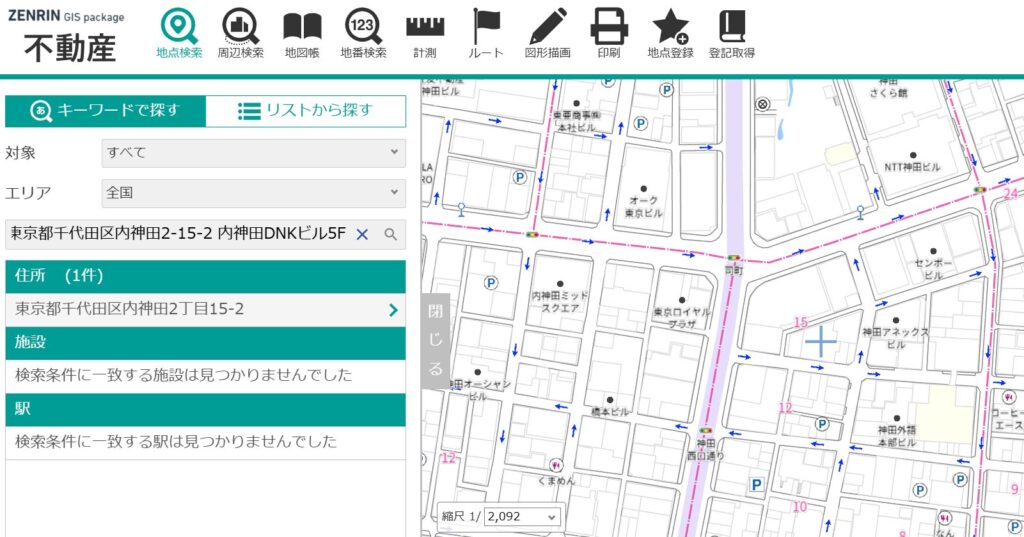Open the エリア dropdown showing 全国
This screenshot has height=537, width=1024.
(x=253, y=193)
